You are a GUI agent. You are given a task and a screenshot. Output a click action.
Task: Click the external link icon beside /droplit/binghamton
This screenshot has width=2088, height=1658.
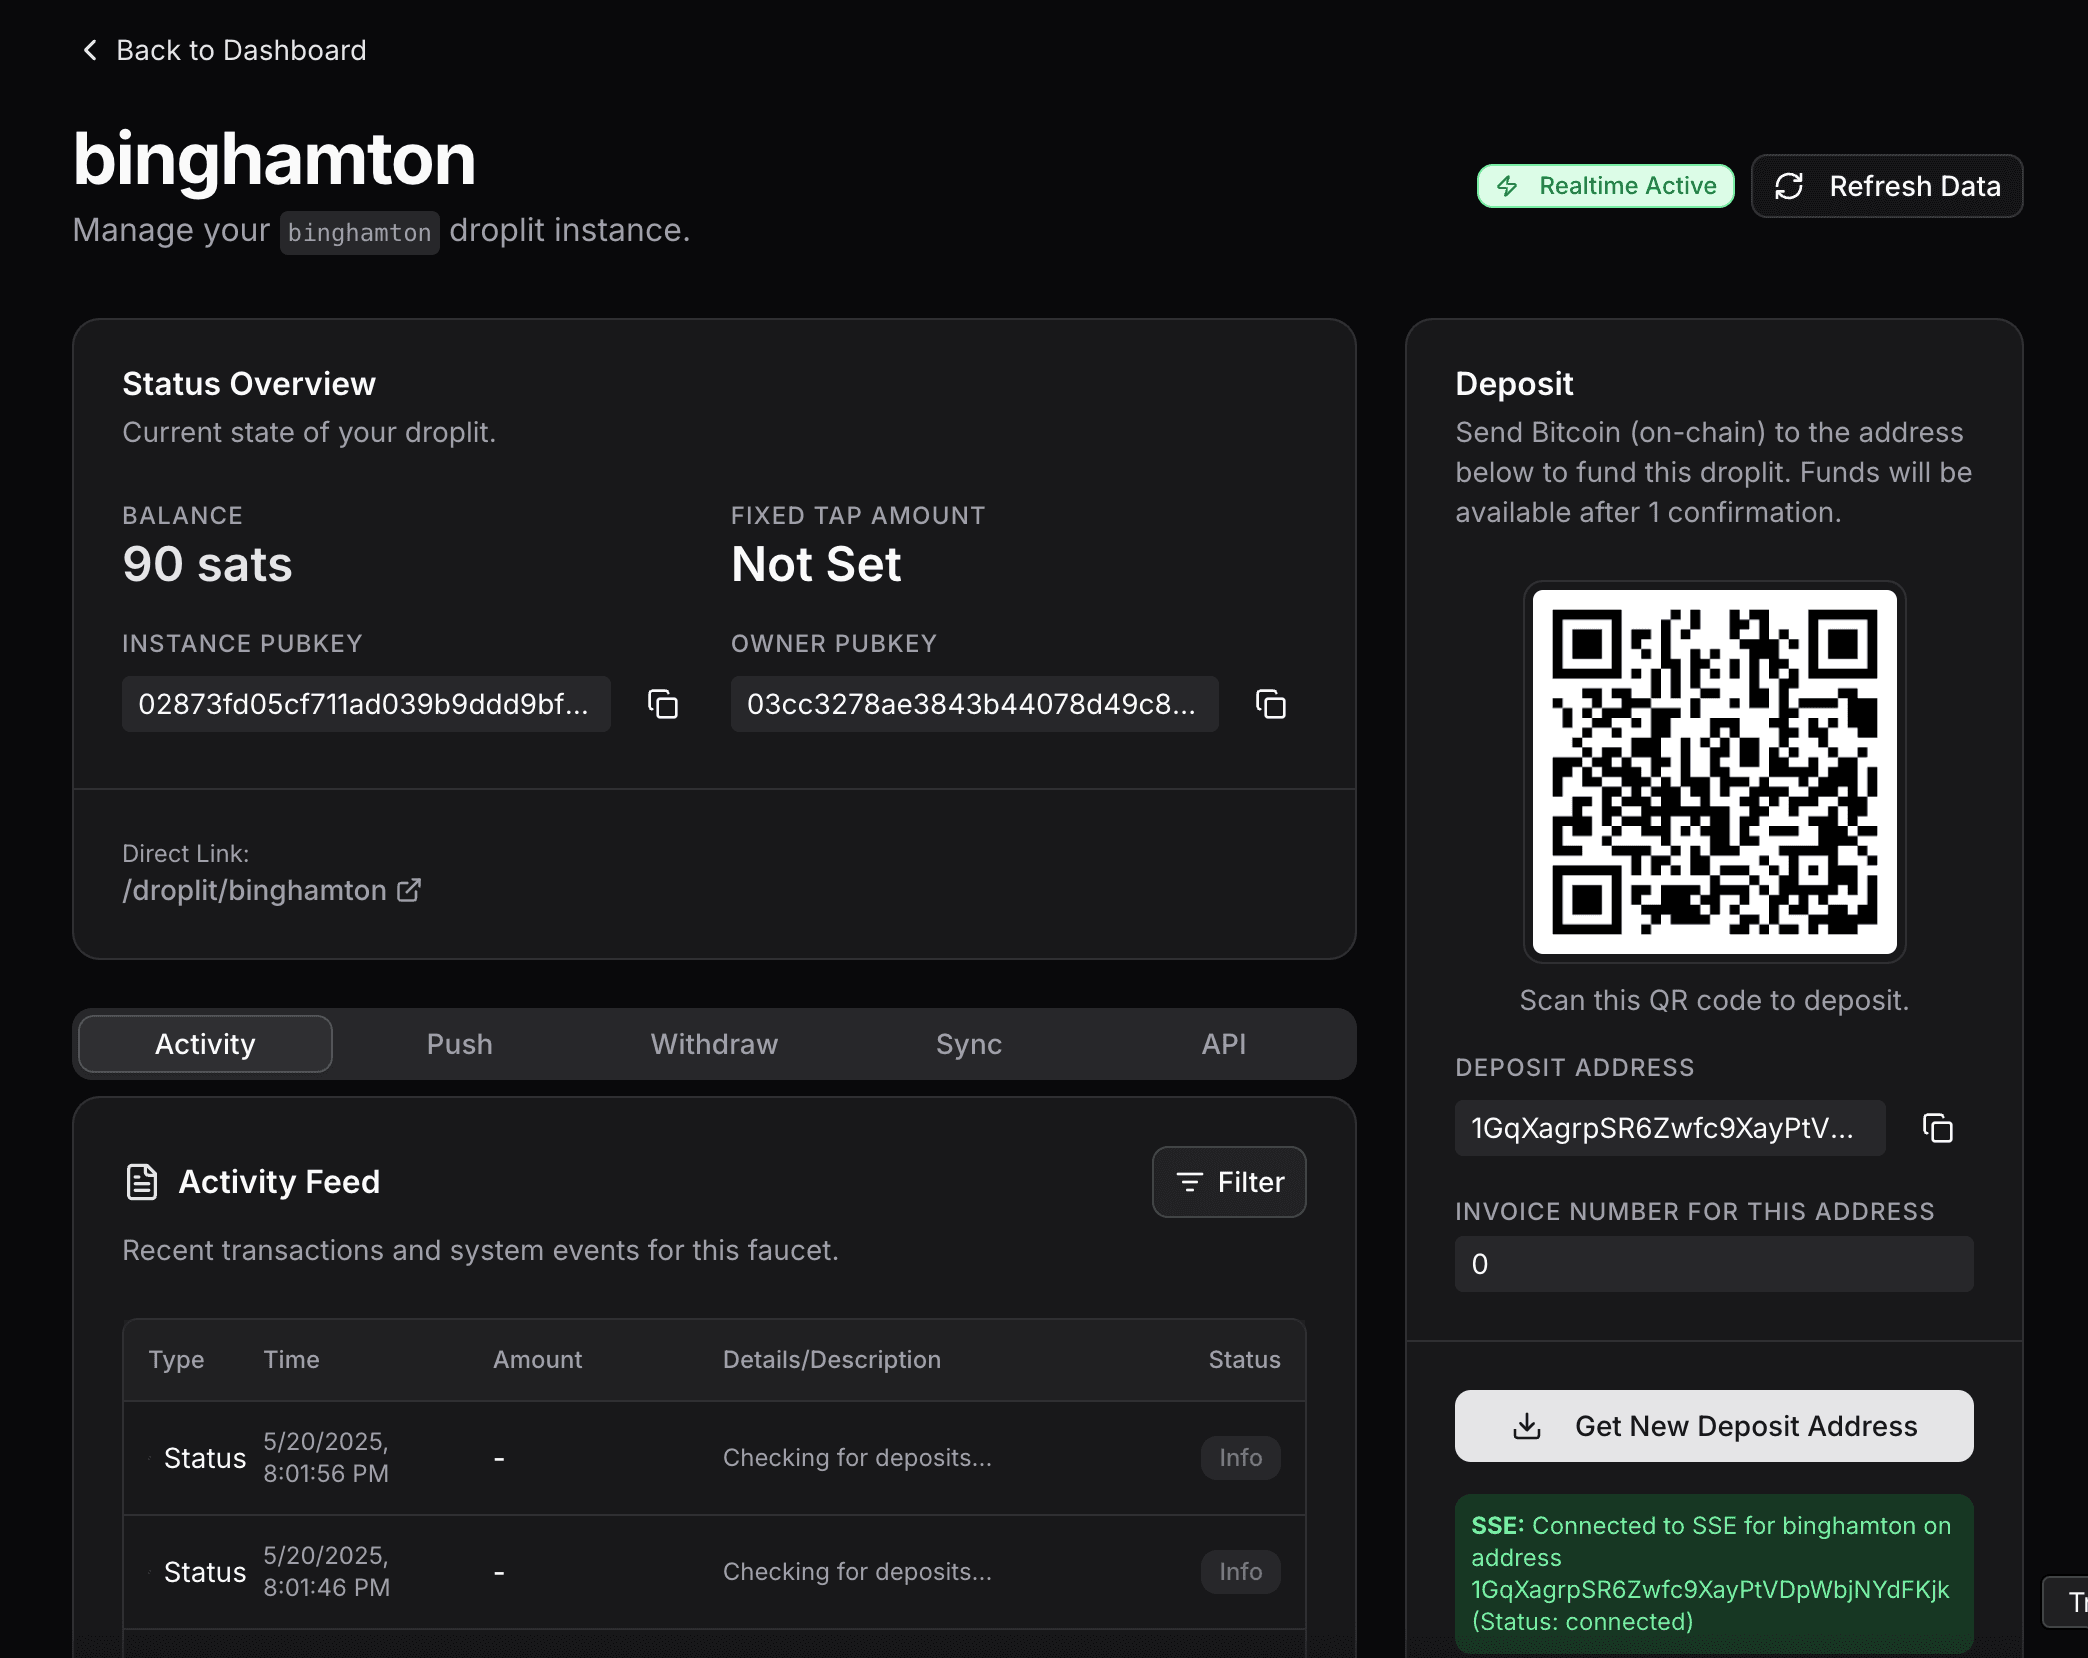pos(409,890)
